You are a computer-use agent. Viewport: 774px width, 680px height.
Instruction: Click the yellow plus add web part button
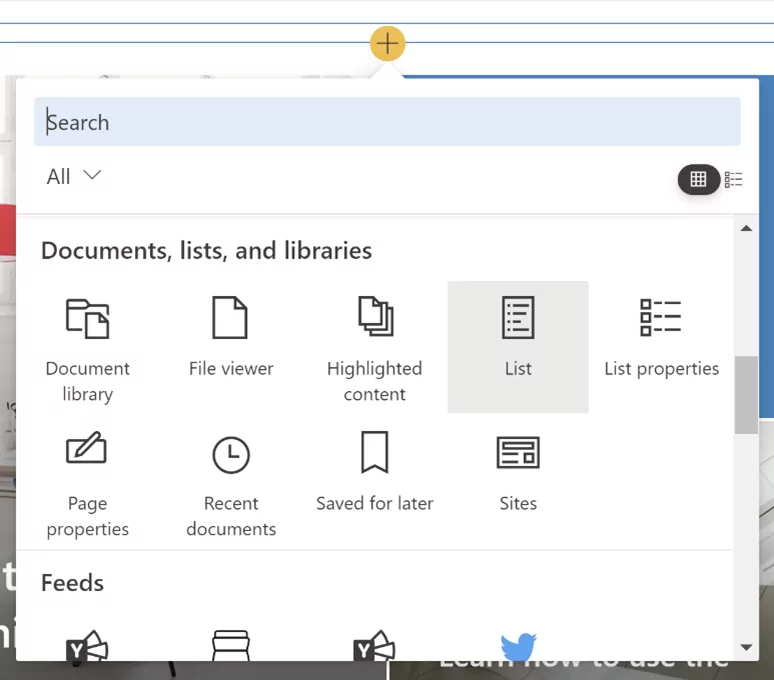tap(387, 43)
